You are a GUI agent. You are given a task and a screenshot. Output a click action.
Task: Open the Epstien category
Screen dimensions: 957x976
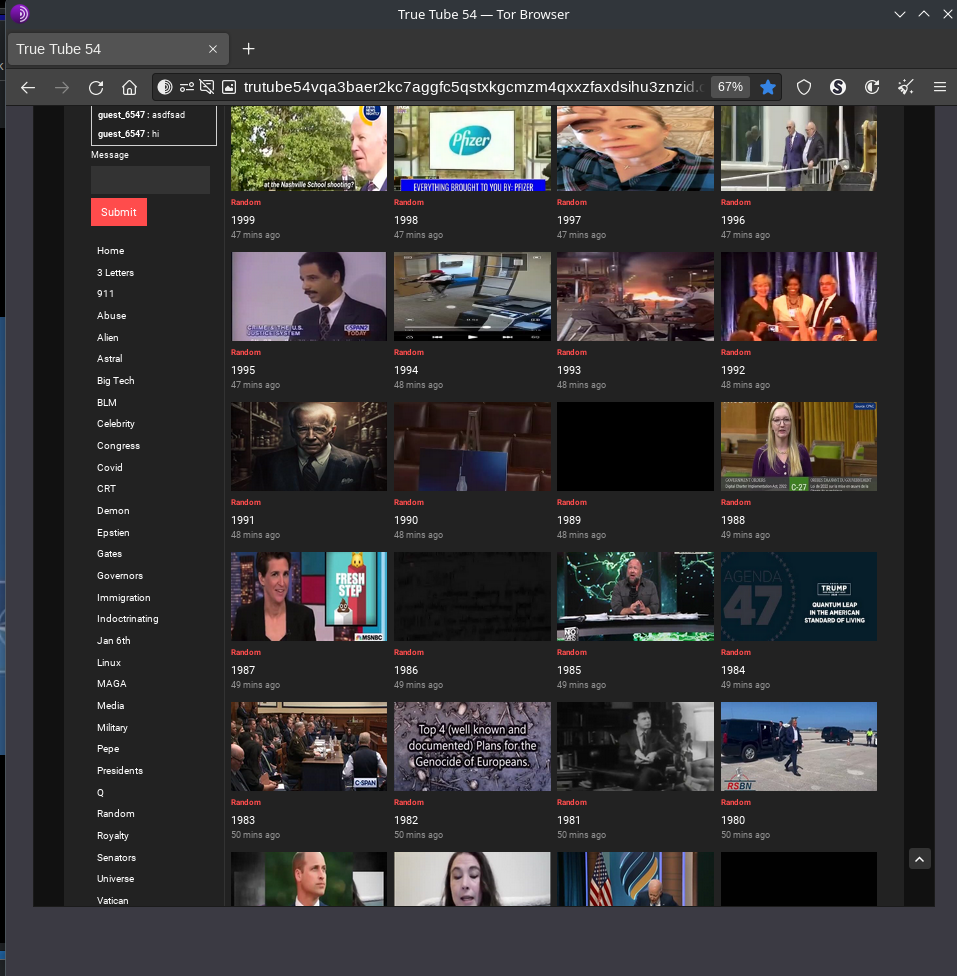pos(113,533)
